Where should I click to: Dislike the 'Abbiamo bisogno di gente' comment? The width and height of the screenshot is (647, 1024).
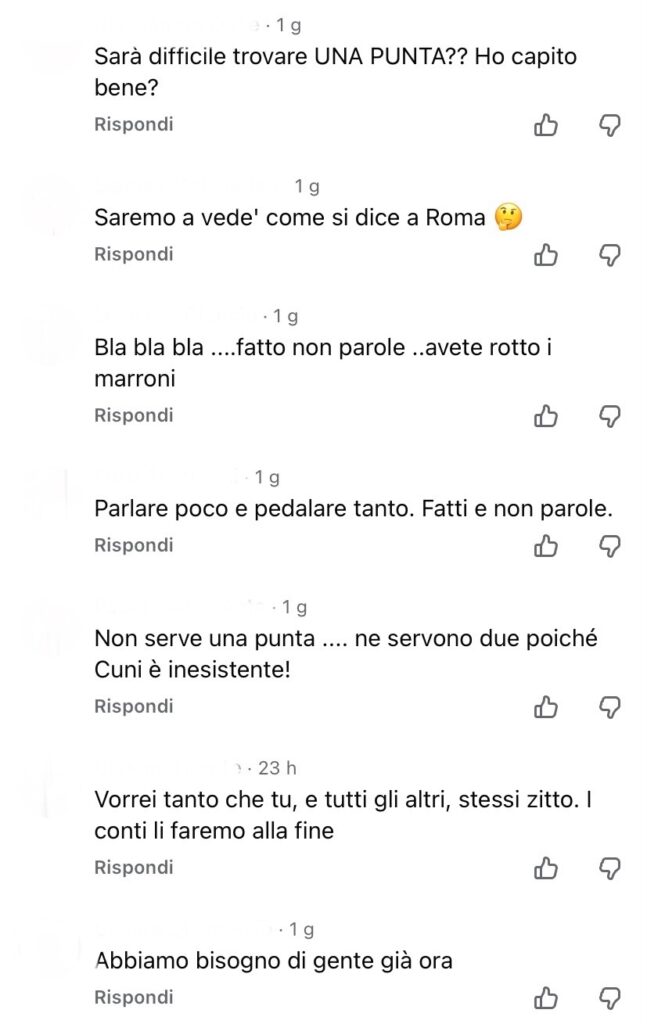pos(609,997)
